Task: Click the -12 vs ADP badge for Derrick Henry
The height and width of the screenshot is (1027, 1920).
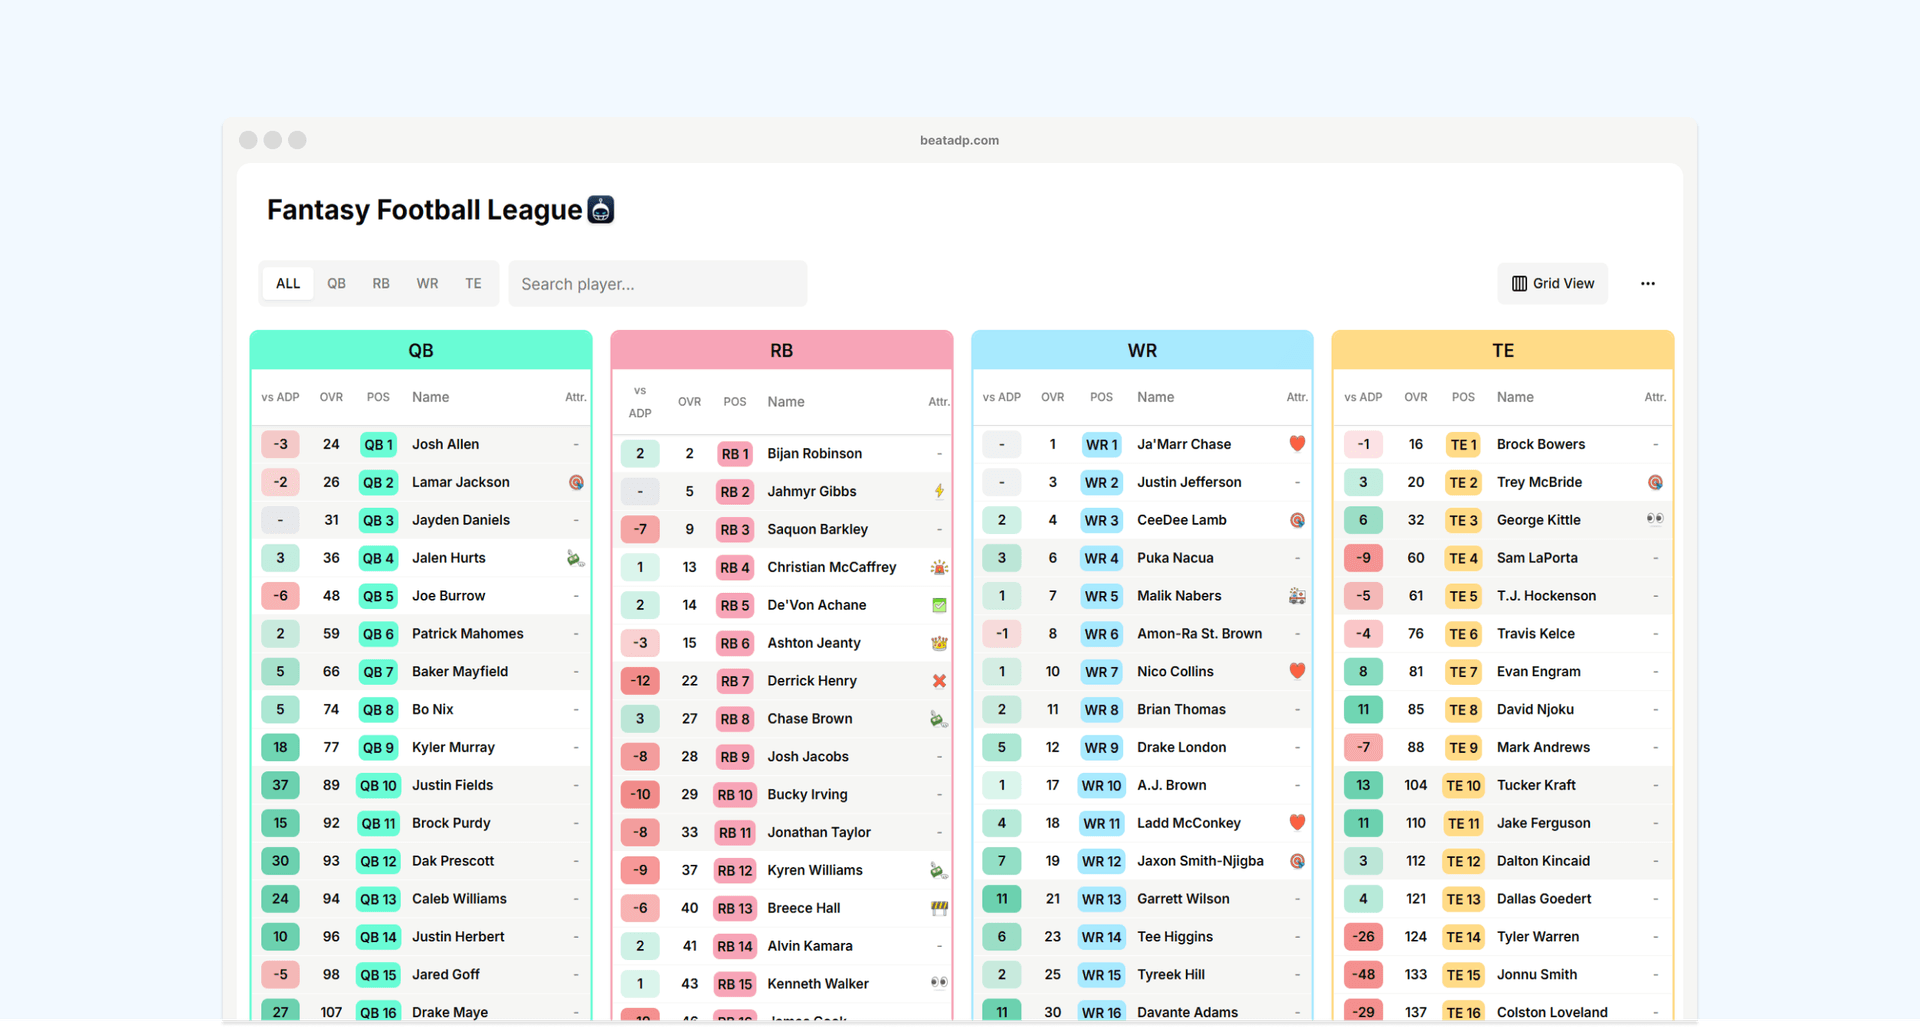Action: pos(640,682)
